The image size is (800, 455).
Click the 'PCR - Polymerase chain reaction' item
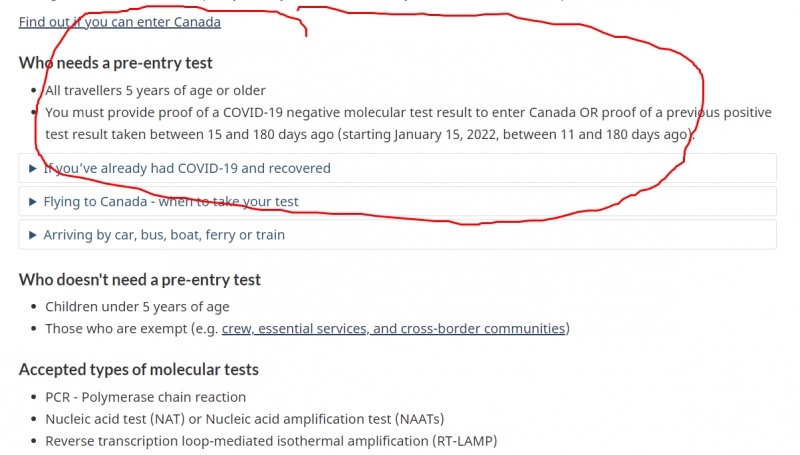click(x=145, y=397)
